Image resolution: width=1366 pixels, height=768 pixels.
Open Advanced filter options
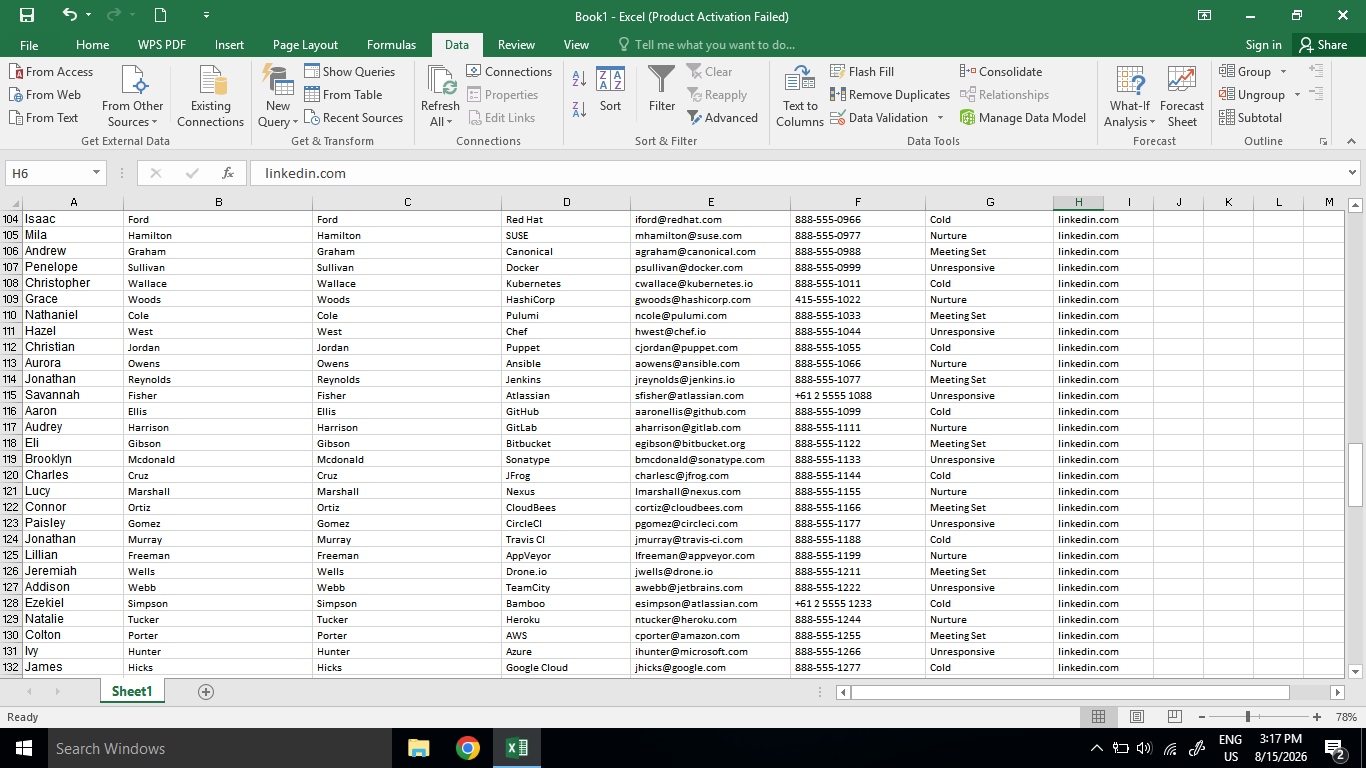point(722,118)
